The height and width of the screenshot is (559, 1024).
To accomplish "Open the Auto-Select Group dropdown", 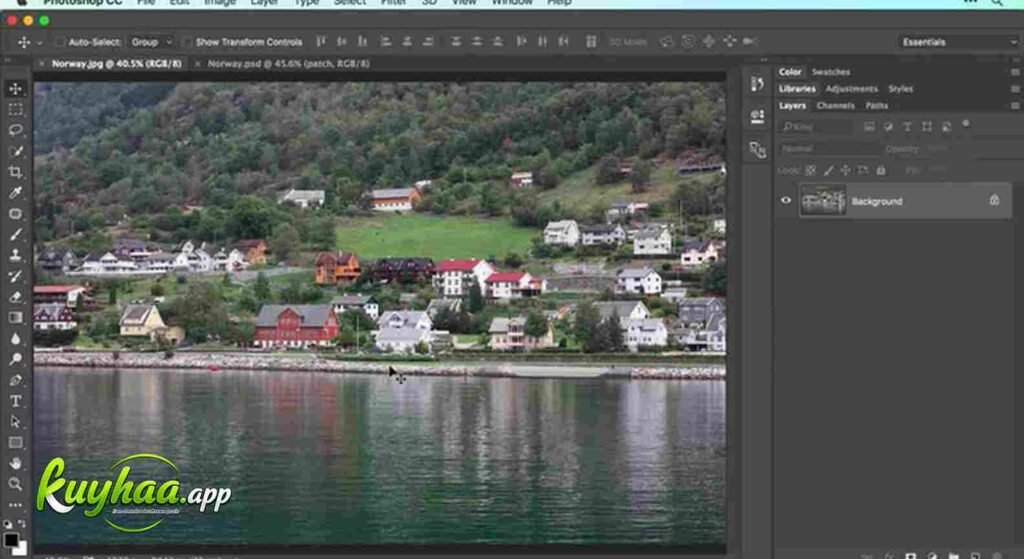I will [x=151, y=42].
